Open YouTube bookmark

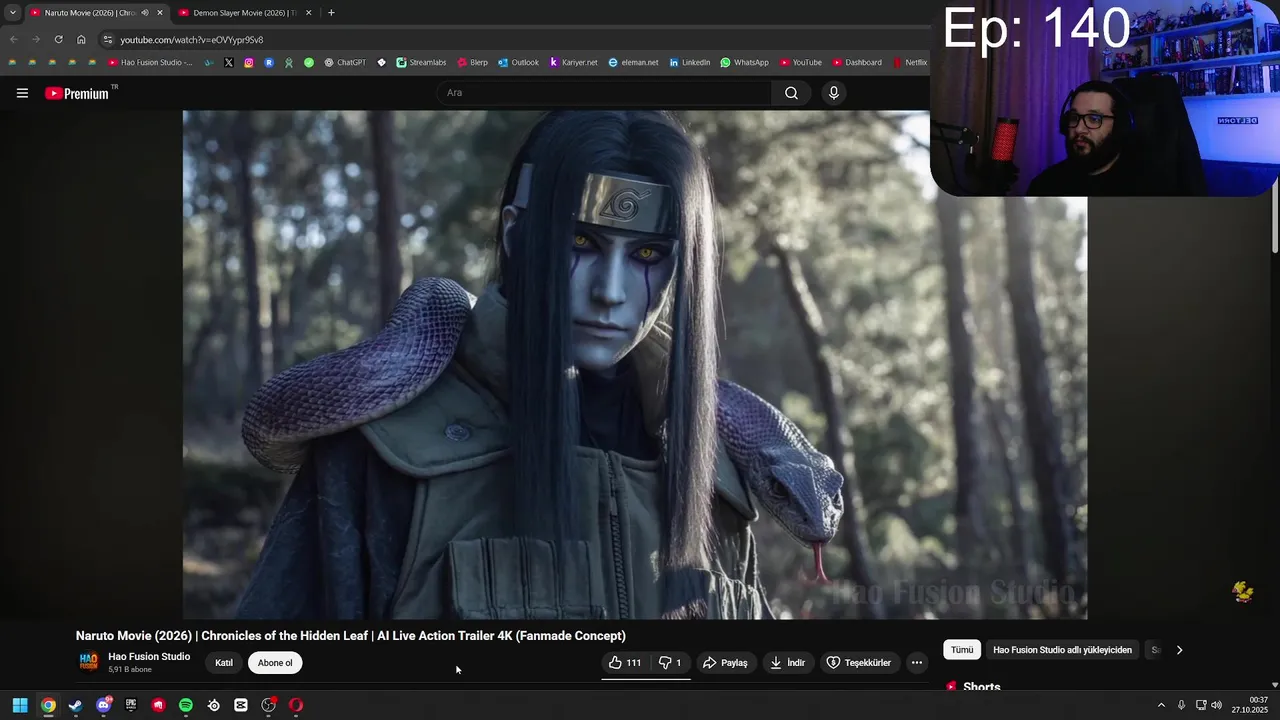click(x=801, y=62)
